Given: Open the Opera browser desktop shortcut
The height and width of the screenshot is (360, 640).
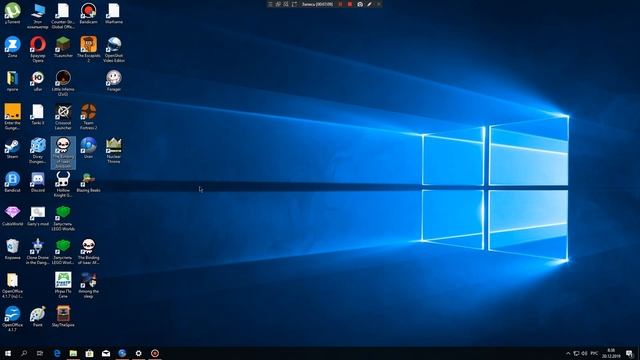Looking at the screenshot, I should (x=38, y=49).
